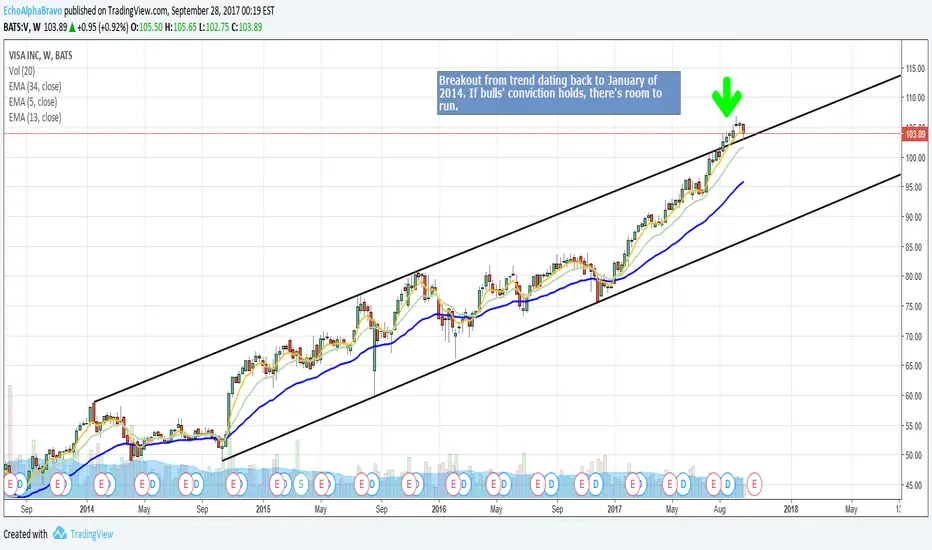Click the 65.00 price axis label
This screenshot has width=932, height=550.
tap(915, 366)
